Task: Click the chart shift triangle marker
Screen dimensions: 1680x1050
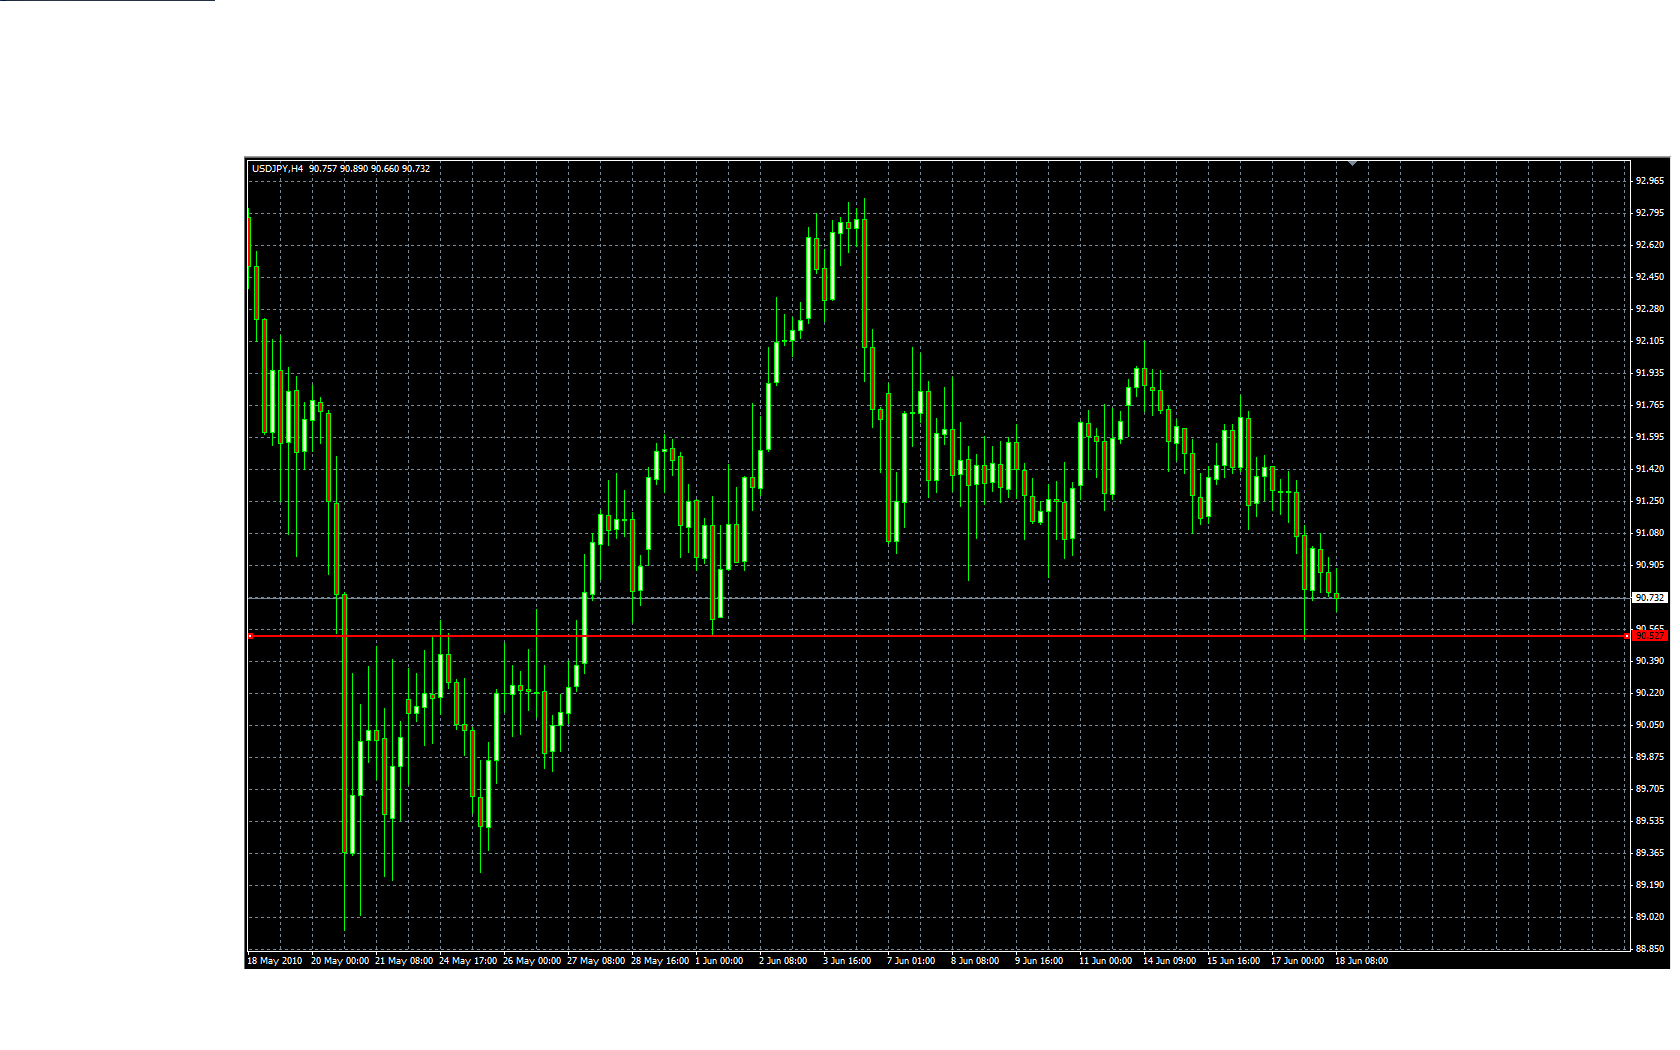Action: pyautogui.click(x=1352, y=162)
